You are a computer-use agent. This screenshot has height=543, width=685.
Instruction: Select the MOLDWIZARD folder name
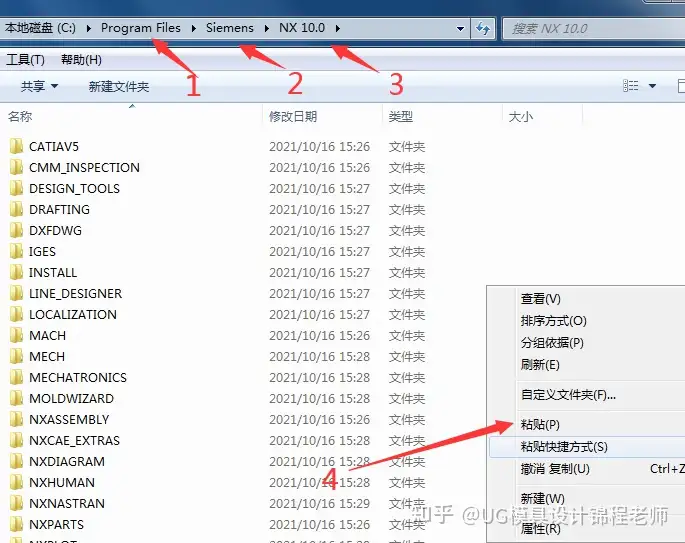coord(71,398)
